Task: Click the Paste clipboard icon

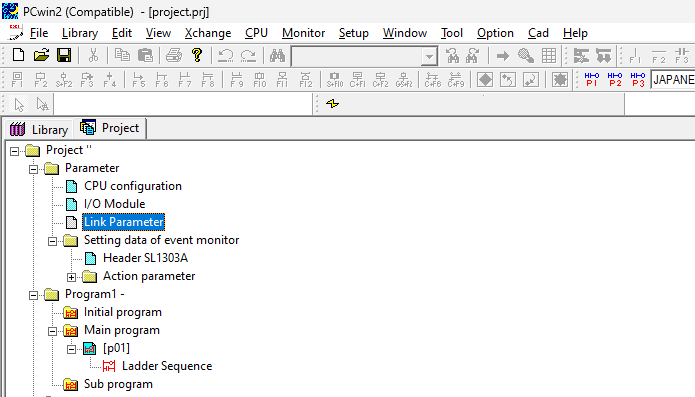Action: [145, 55]
